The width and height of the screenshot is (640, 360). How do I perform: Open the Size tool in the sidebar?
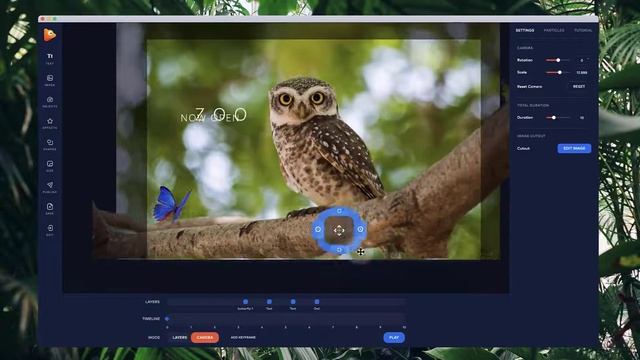pos(50,166)
